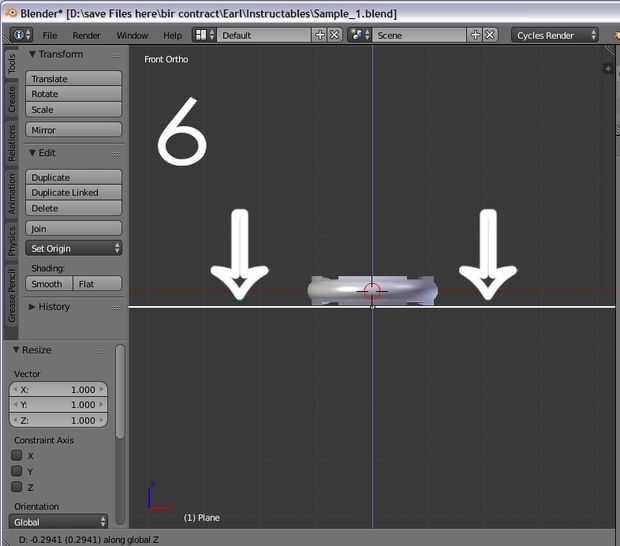Increase Vector Z with right arrow

coord(102,420)
